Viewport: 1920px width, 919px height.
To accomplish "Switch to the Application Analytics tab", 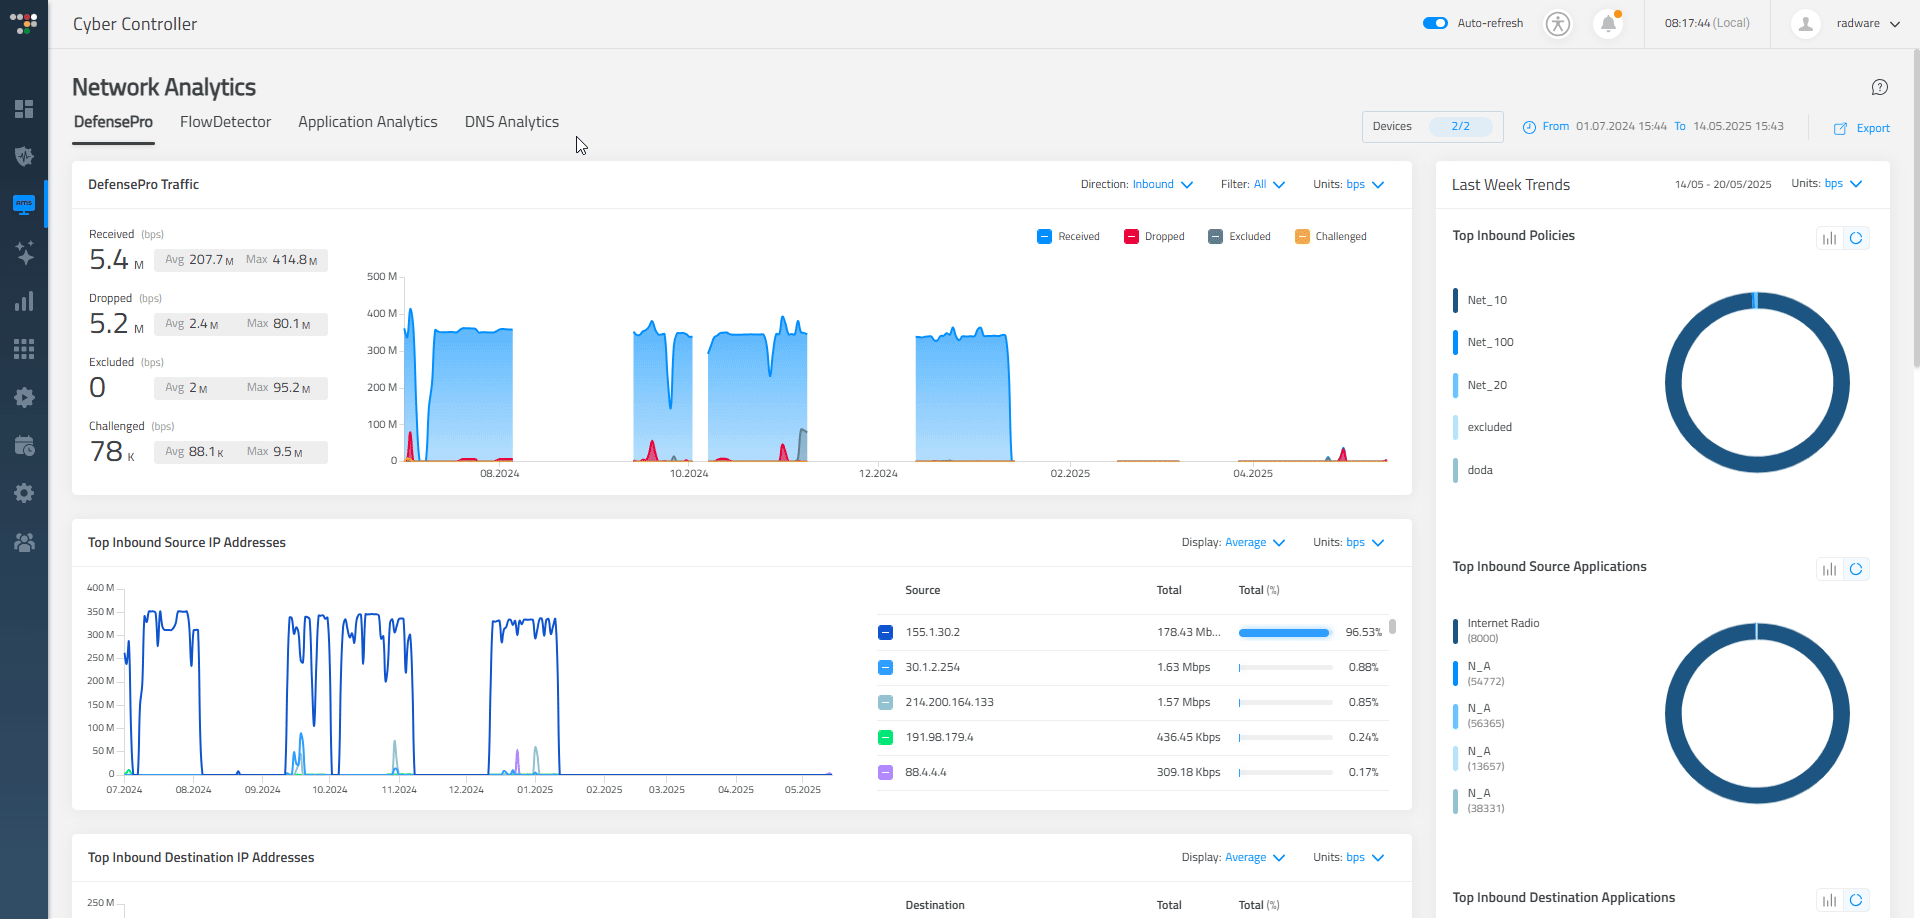I will [x=368, y=122].
